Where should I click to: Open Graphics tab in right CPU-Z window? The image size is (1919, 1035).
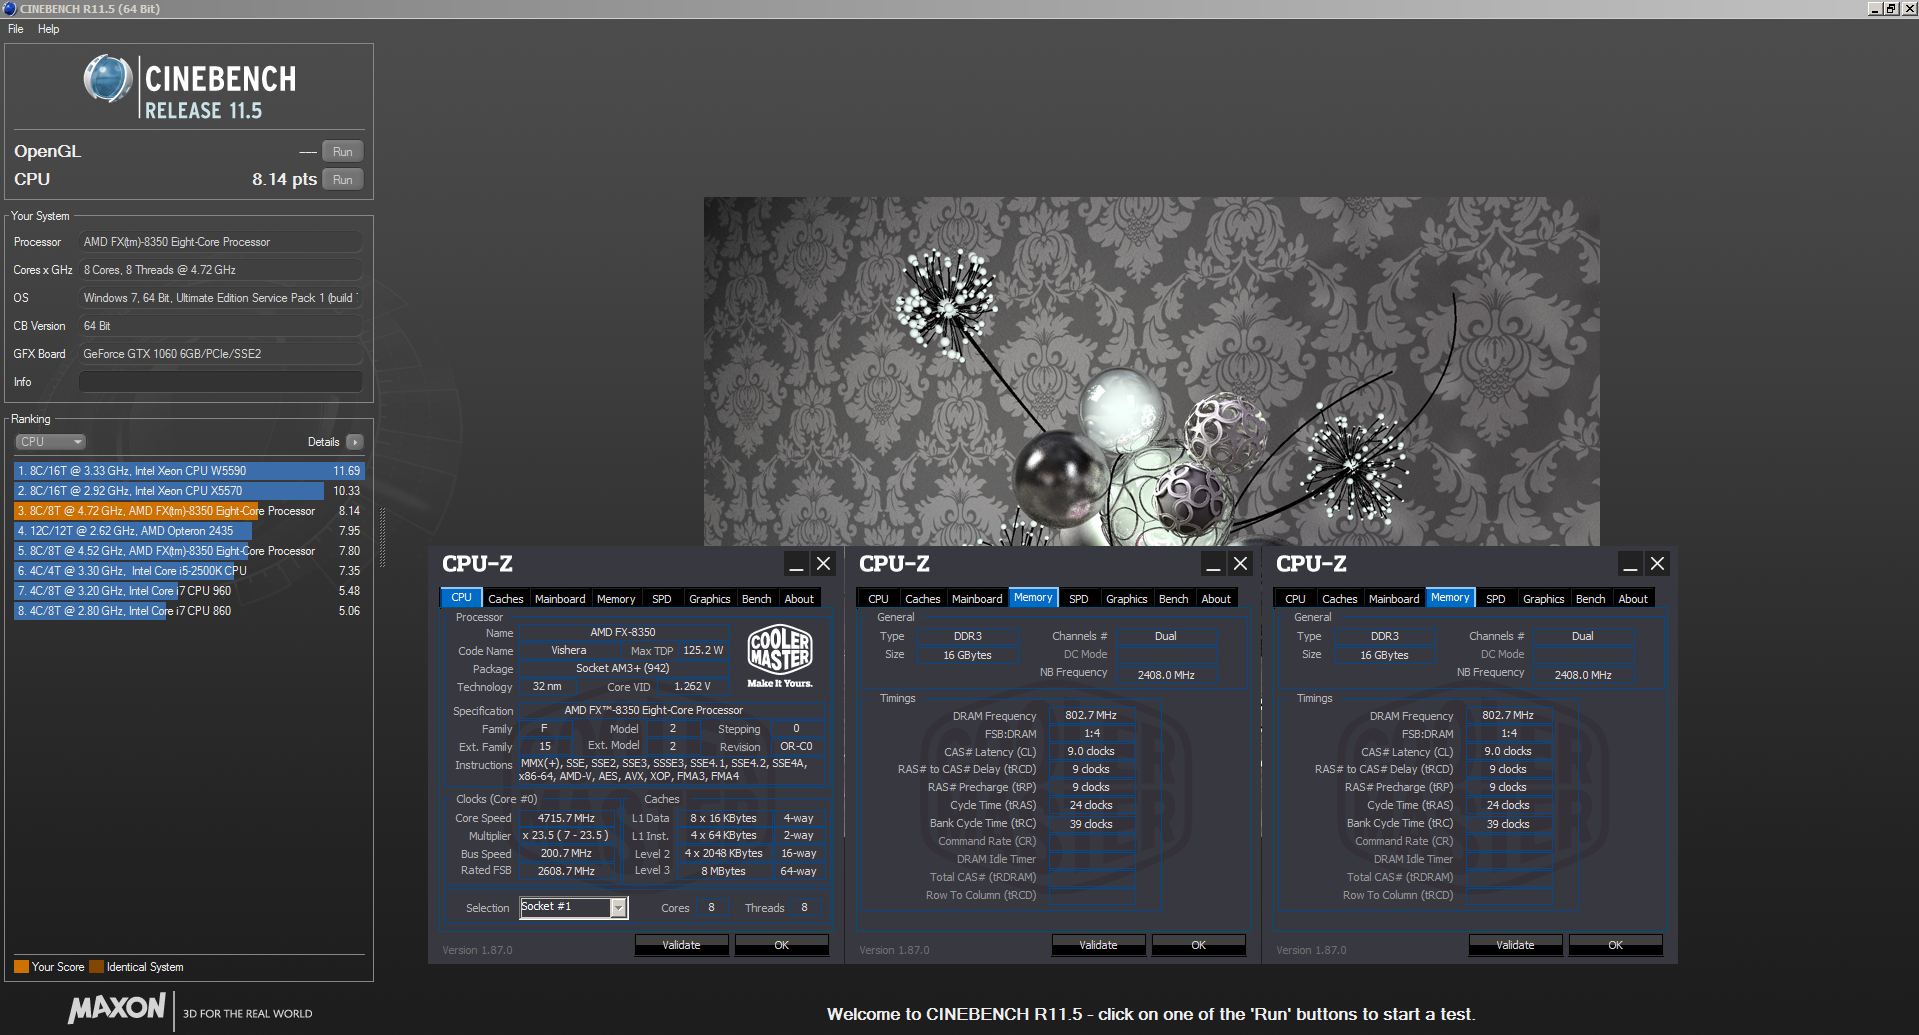(x=1544, y=599)
